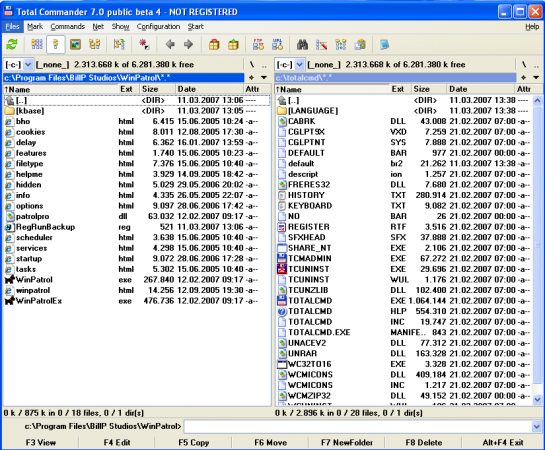Click the F5 Copy button
This screenshot has width=545, height=450.
coord(194,442)
